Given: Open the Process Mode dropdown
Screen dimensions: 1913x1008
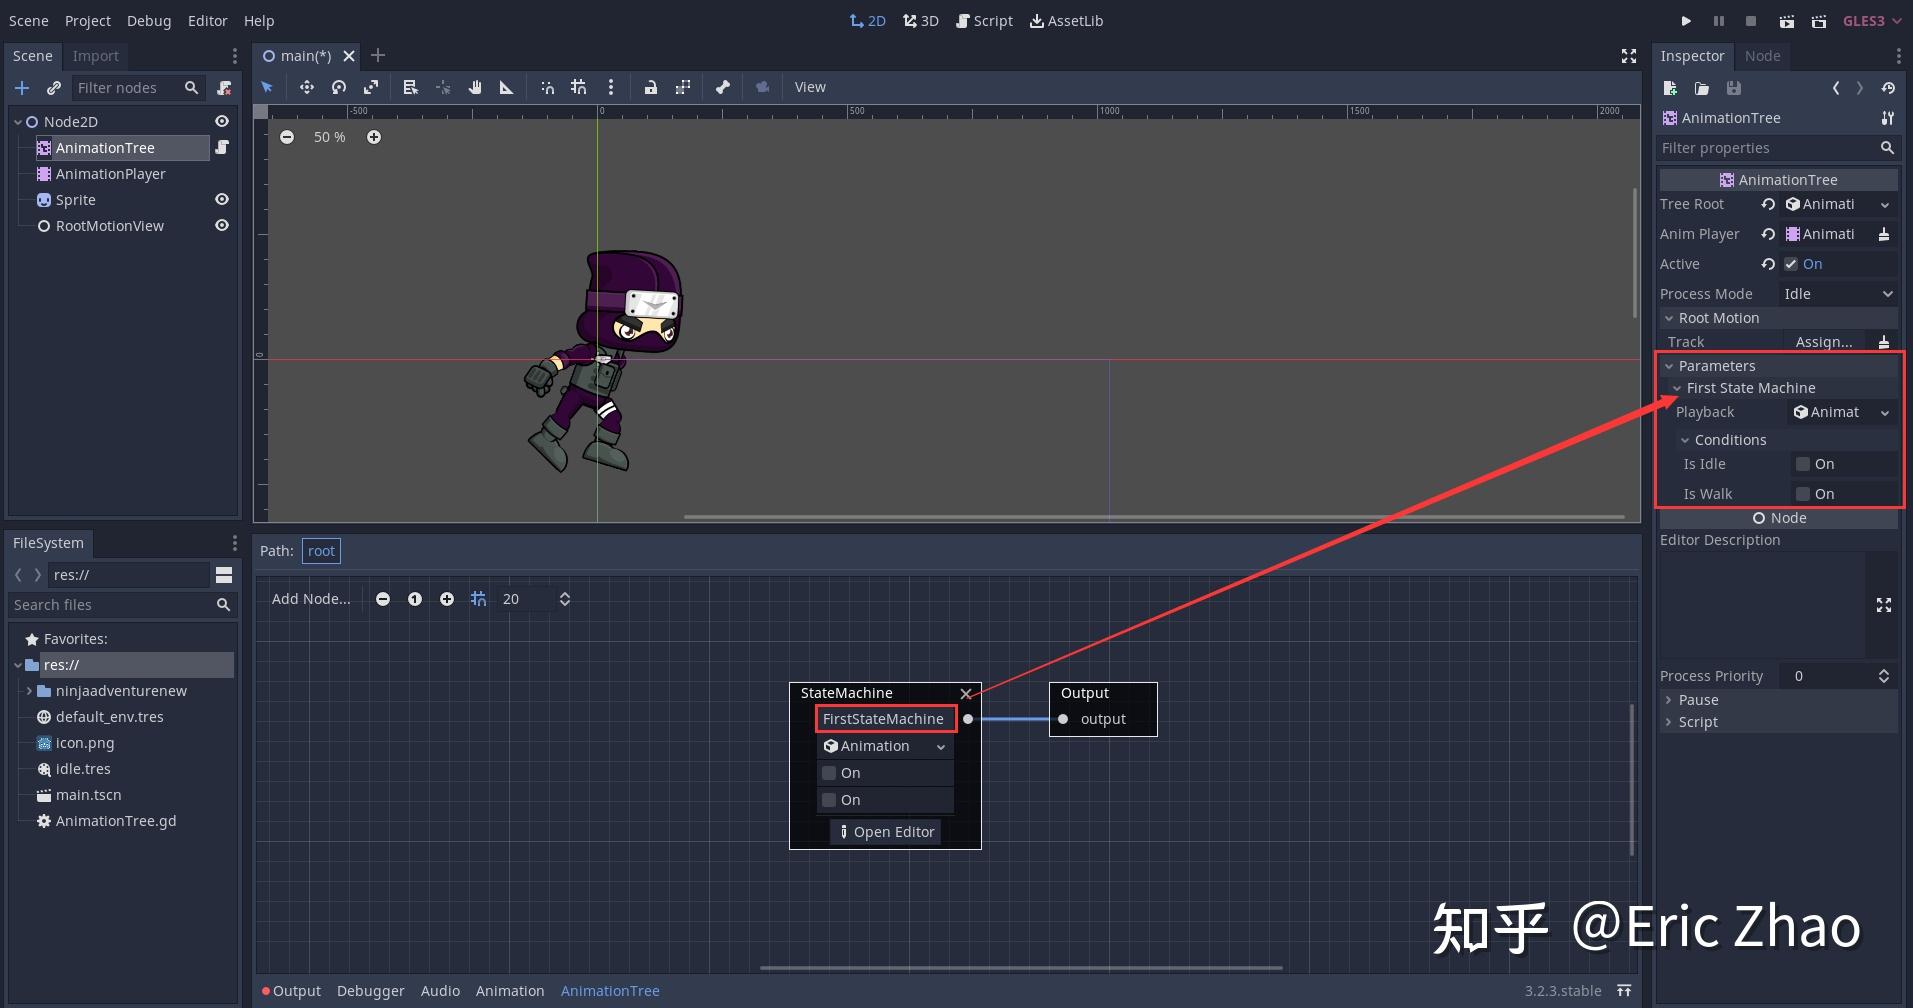Looking at the screenshot, I should coord(1838,294).
